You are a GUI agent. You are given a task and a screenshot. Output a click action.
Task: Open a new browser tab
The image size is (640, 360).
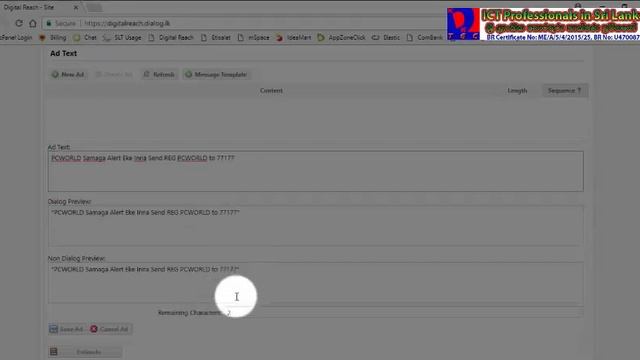pyautogui.click(x=94, y=7)
